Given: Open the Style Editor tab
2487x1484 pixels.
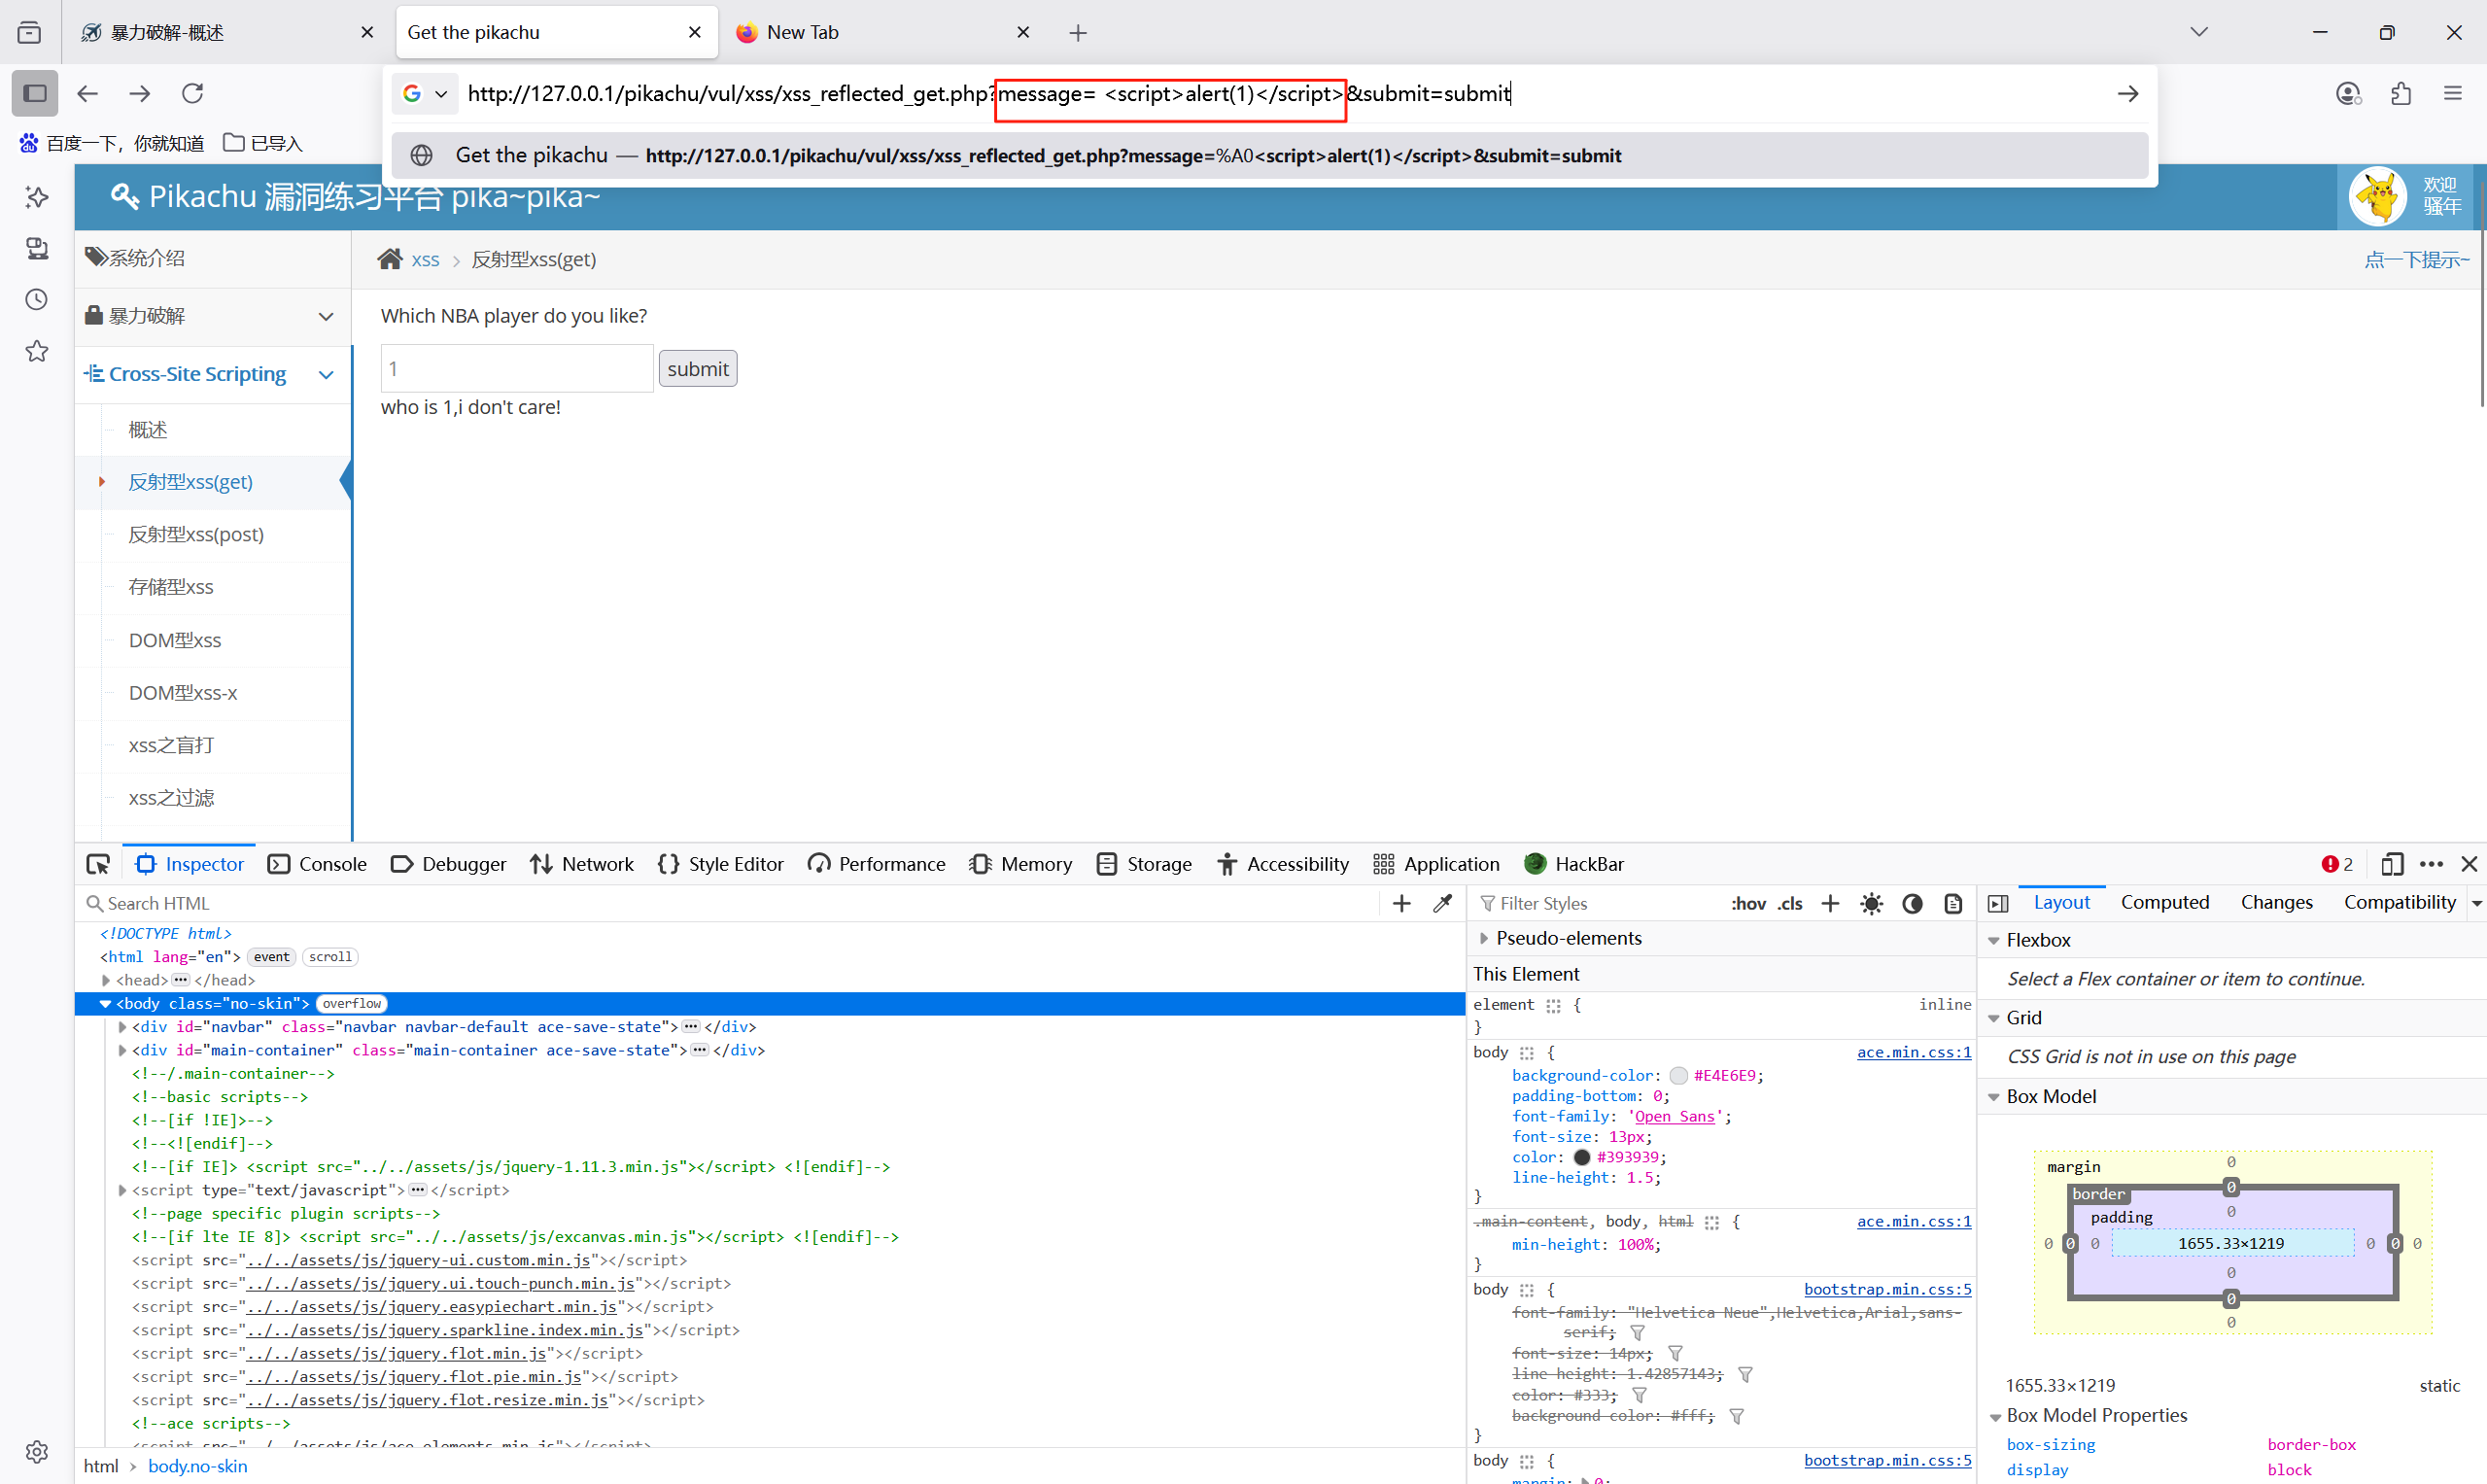Looking at the screenshot, I should (x=721, y=864).
